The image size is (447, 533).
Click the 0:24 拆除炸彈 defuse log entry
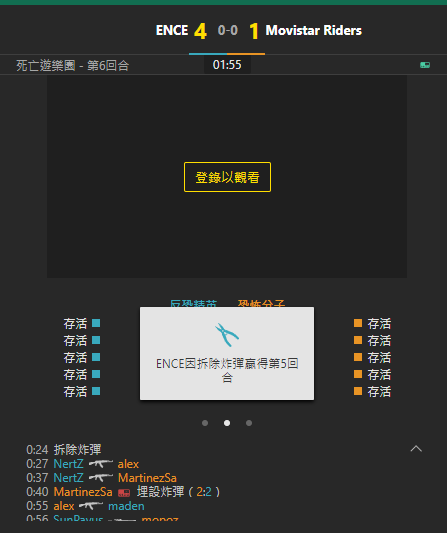coord(64,450)
